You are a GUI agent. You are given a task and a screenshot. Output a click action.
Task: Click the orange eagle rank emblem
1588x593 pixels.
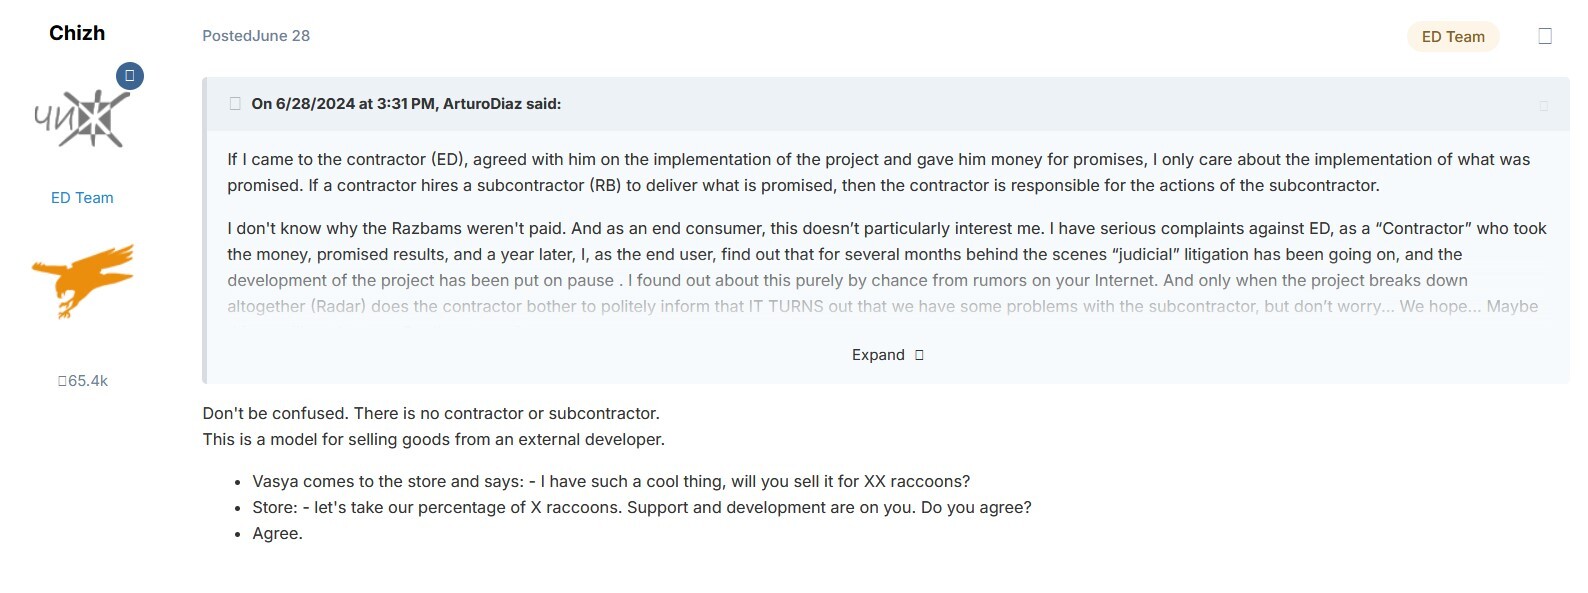coord(82,281)
